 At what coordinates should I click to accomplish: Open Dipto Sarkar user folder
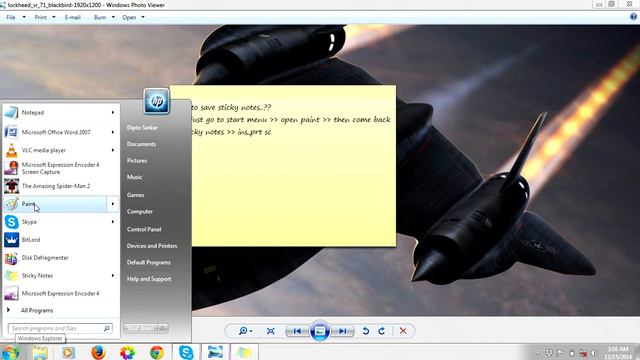(x=142, y=128)
